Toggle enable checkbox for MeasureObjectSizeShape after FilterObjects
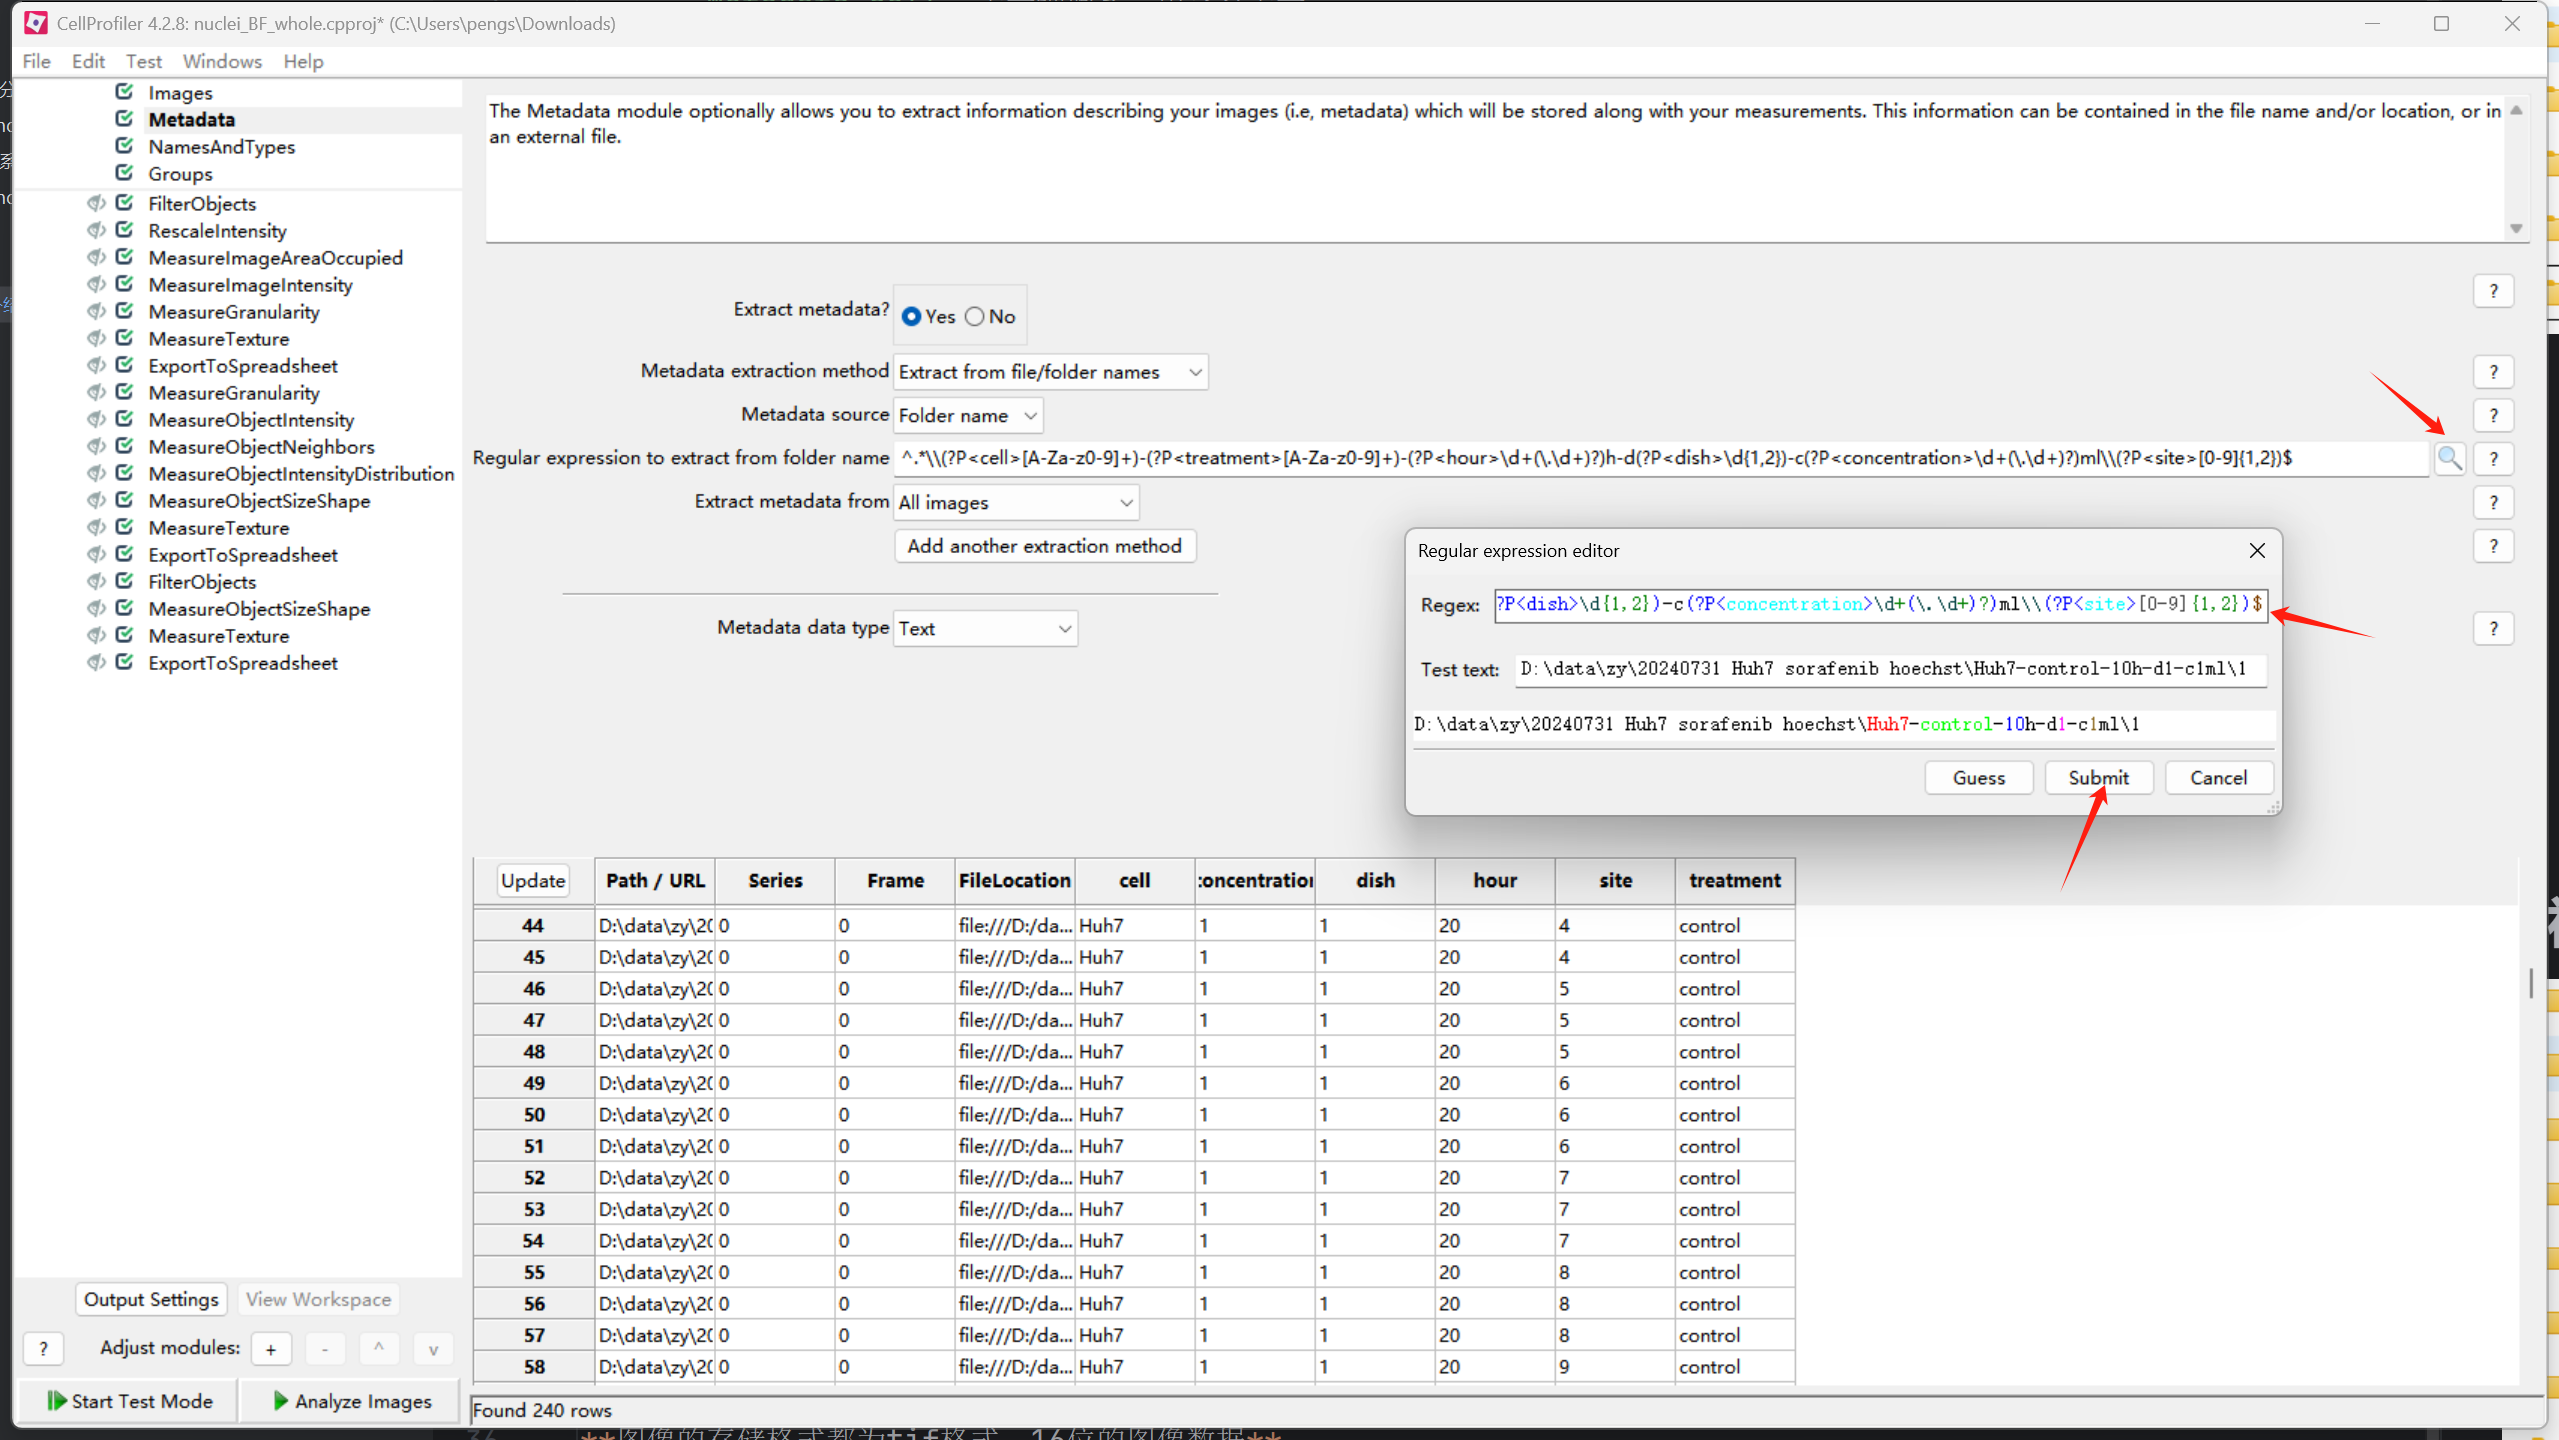Screen dimensions: 2559x1440 coord(124,607)
